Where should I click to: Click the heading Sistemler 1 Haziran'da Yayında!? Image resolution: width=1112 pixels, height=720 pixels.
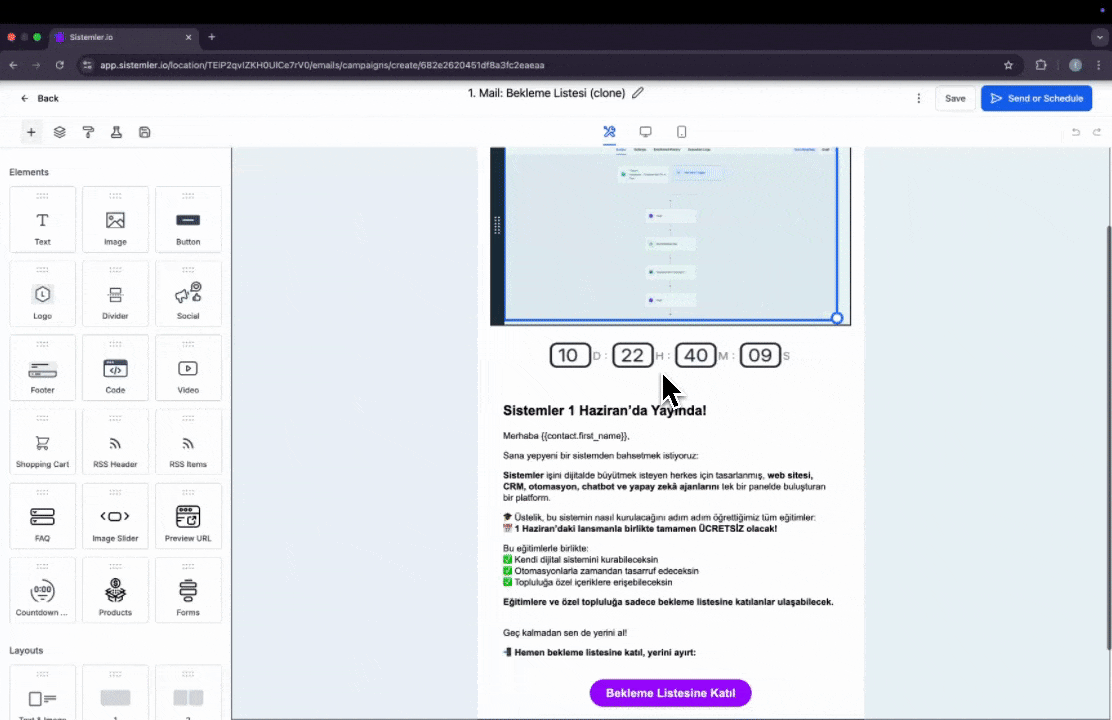(x=604, y=411)
